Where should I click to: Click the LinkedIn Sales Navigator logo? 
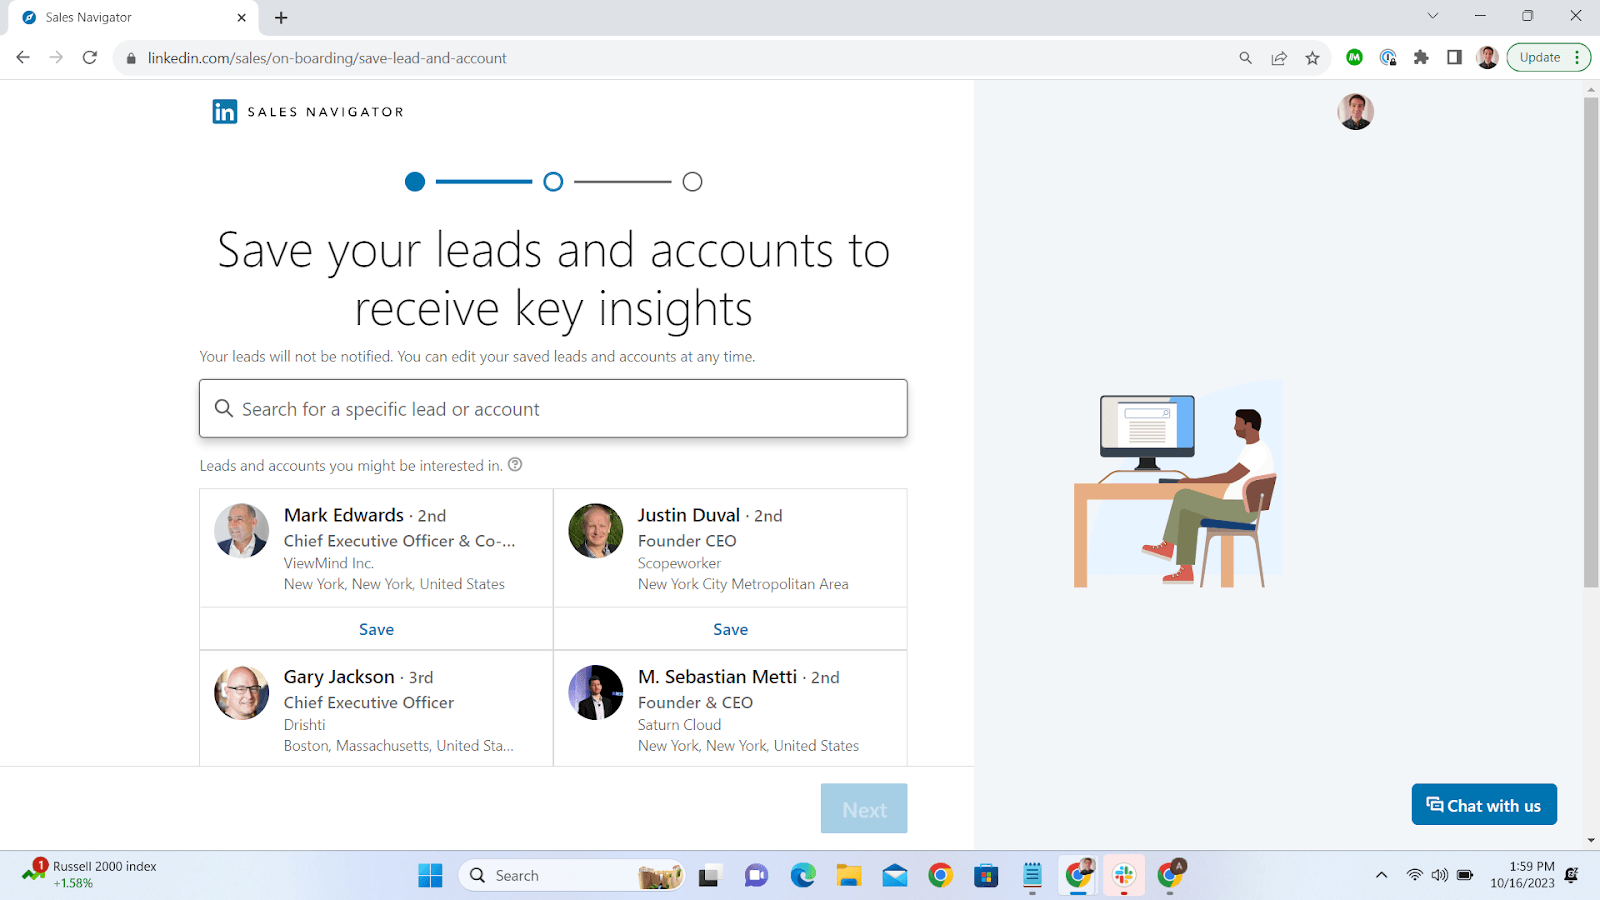[308, 112]
